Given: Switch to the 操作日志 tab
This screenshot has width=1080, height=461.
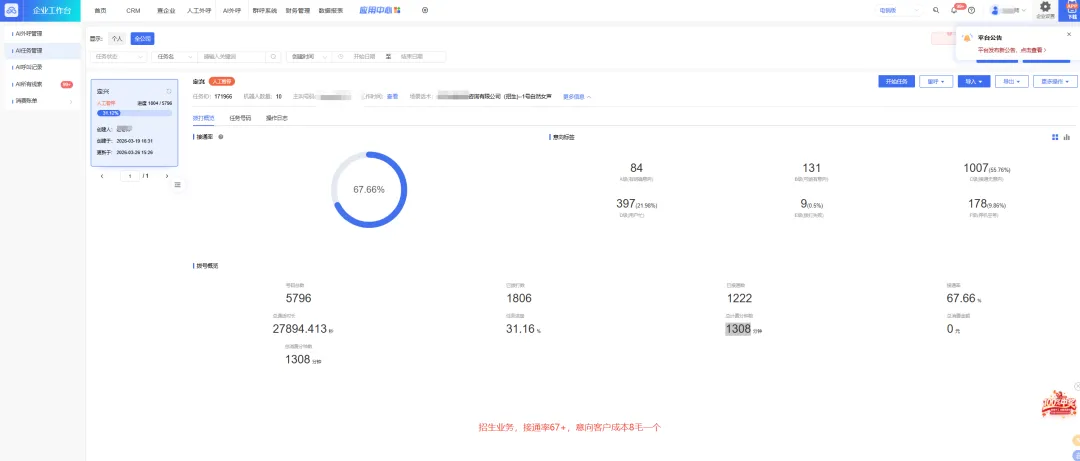Looking at the screenshot, I should 277,118.
